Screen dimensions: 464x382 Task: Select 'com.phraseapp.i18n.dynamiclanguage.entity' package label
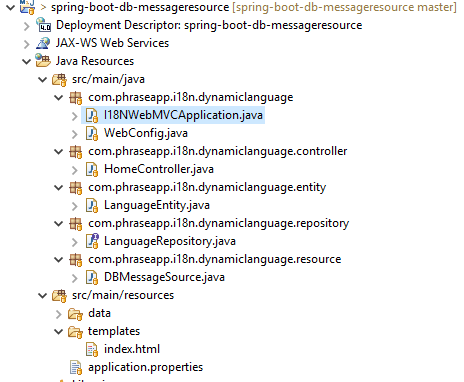click(x=207, y=187)
